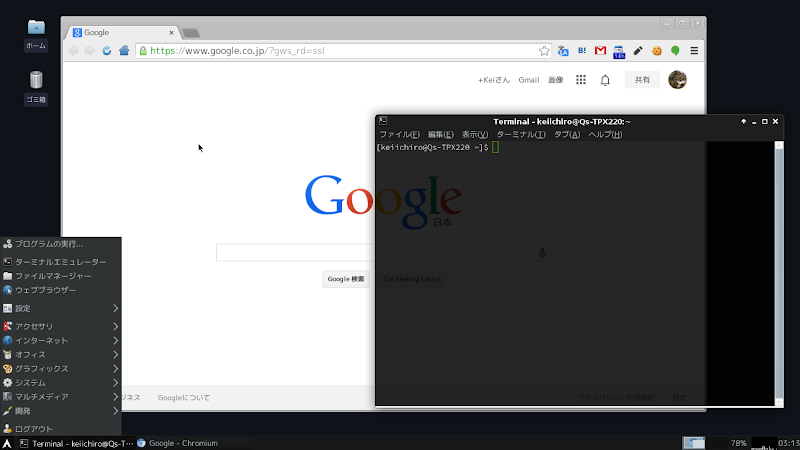Open the Google Translate extension icon
This screenshot has height=450, width=800.
[563, 51]
